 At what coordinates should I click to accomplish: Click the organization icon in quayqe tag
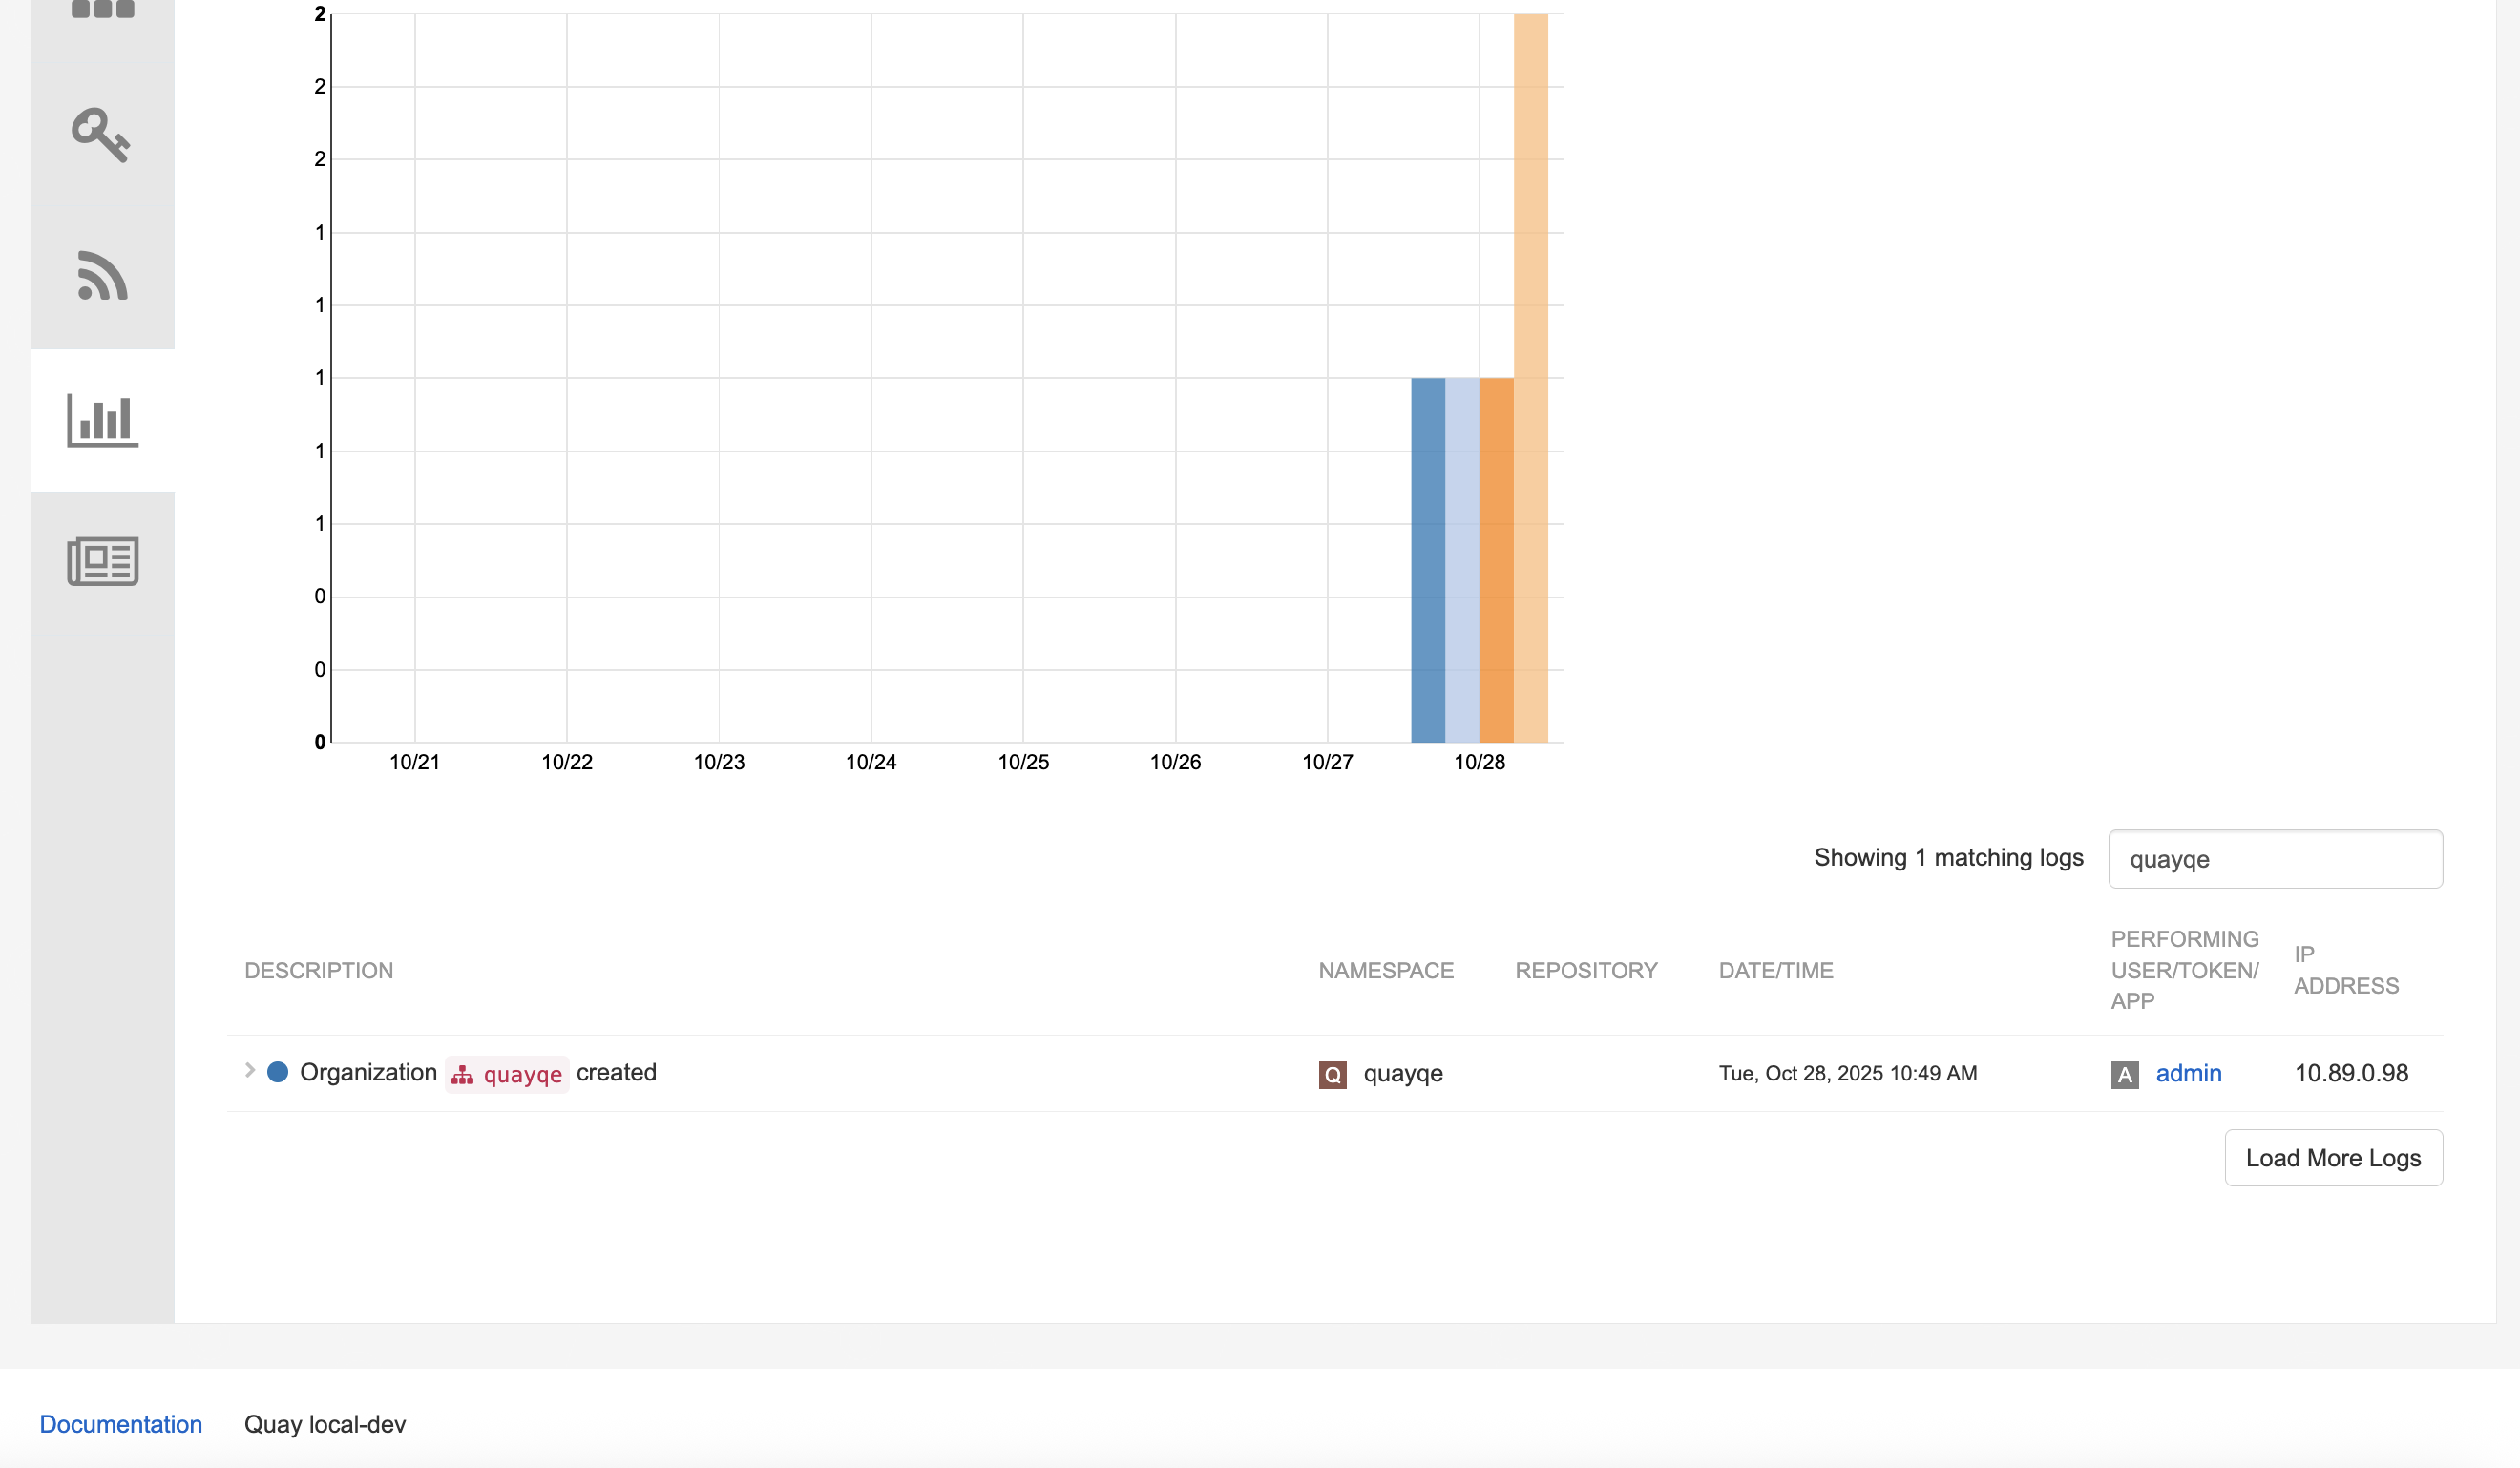(x=462, y=1075)
